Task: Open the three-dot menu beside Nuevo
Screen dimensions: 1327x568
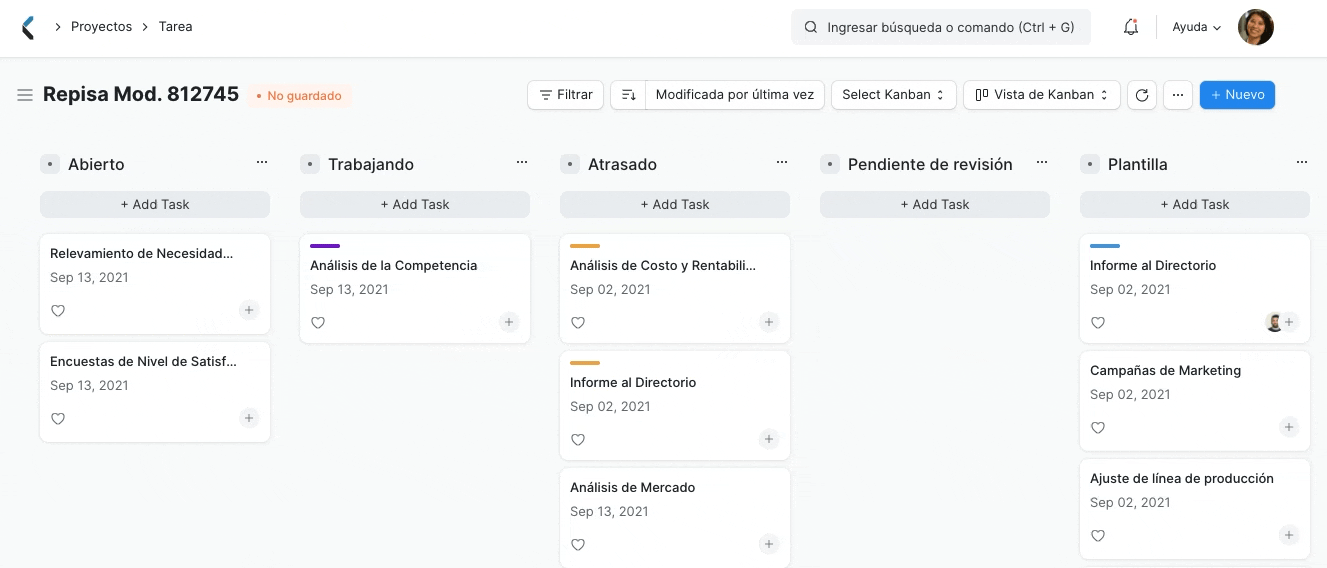Action: pos(1178,95)
